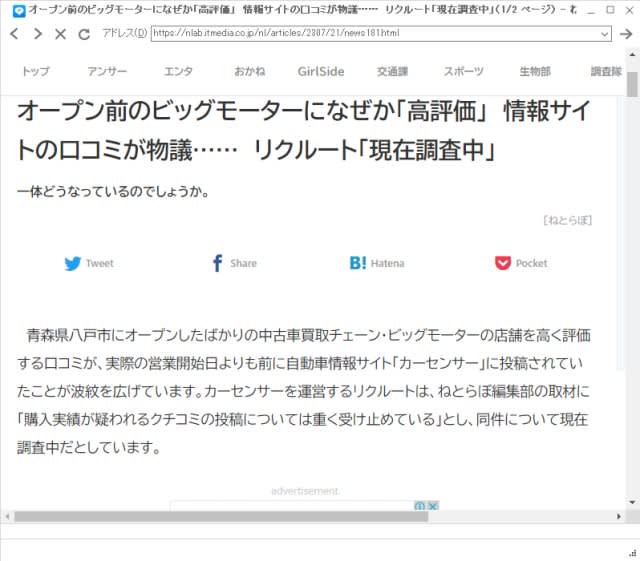The width and height of the screenshot is (640, 561).
Task: Open the おかね navigation tab
Action: (249, 71)
